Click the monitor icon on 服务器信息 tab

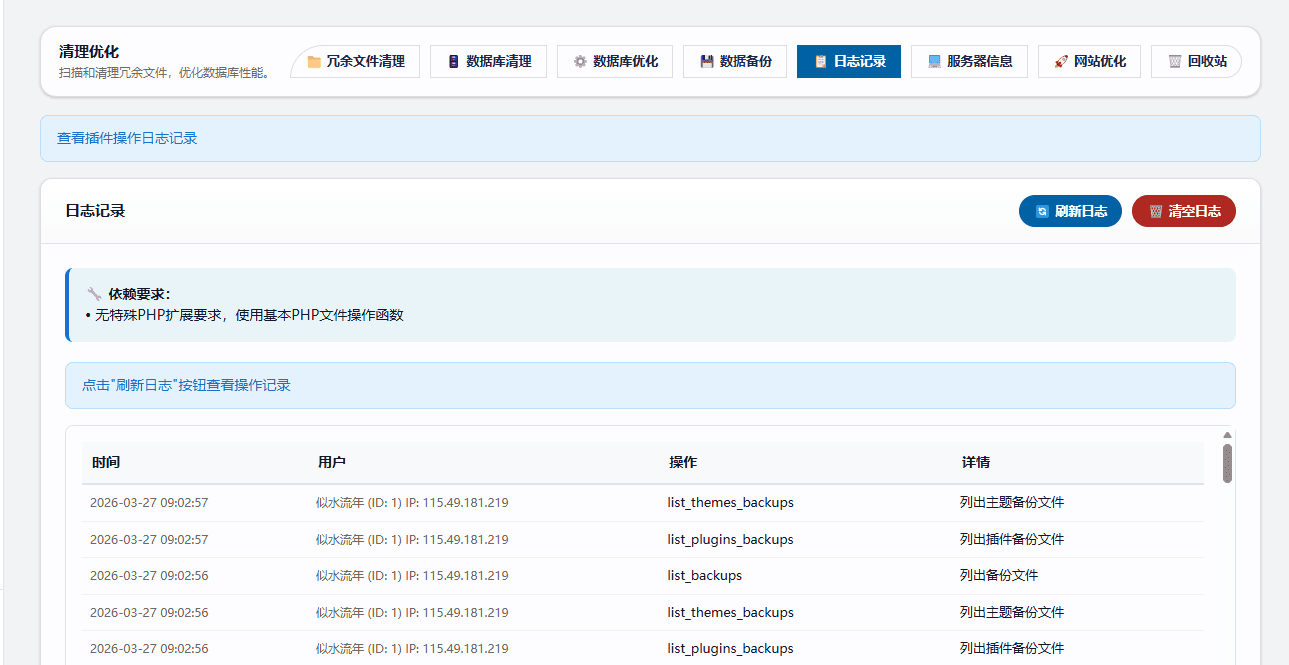point(934,62)
